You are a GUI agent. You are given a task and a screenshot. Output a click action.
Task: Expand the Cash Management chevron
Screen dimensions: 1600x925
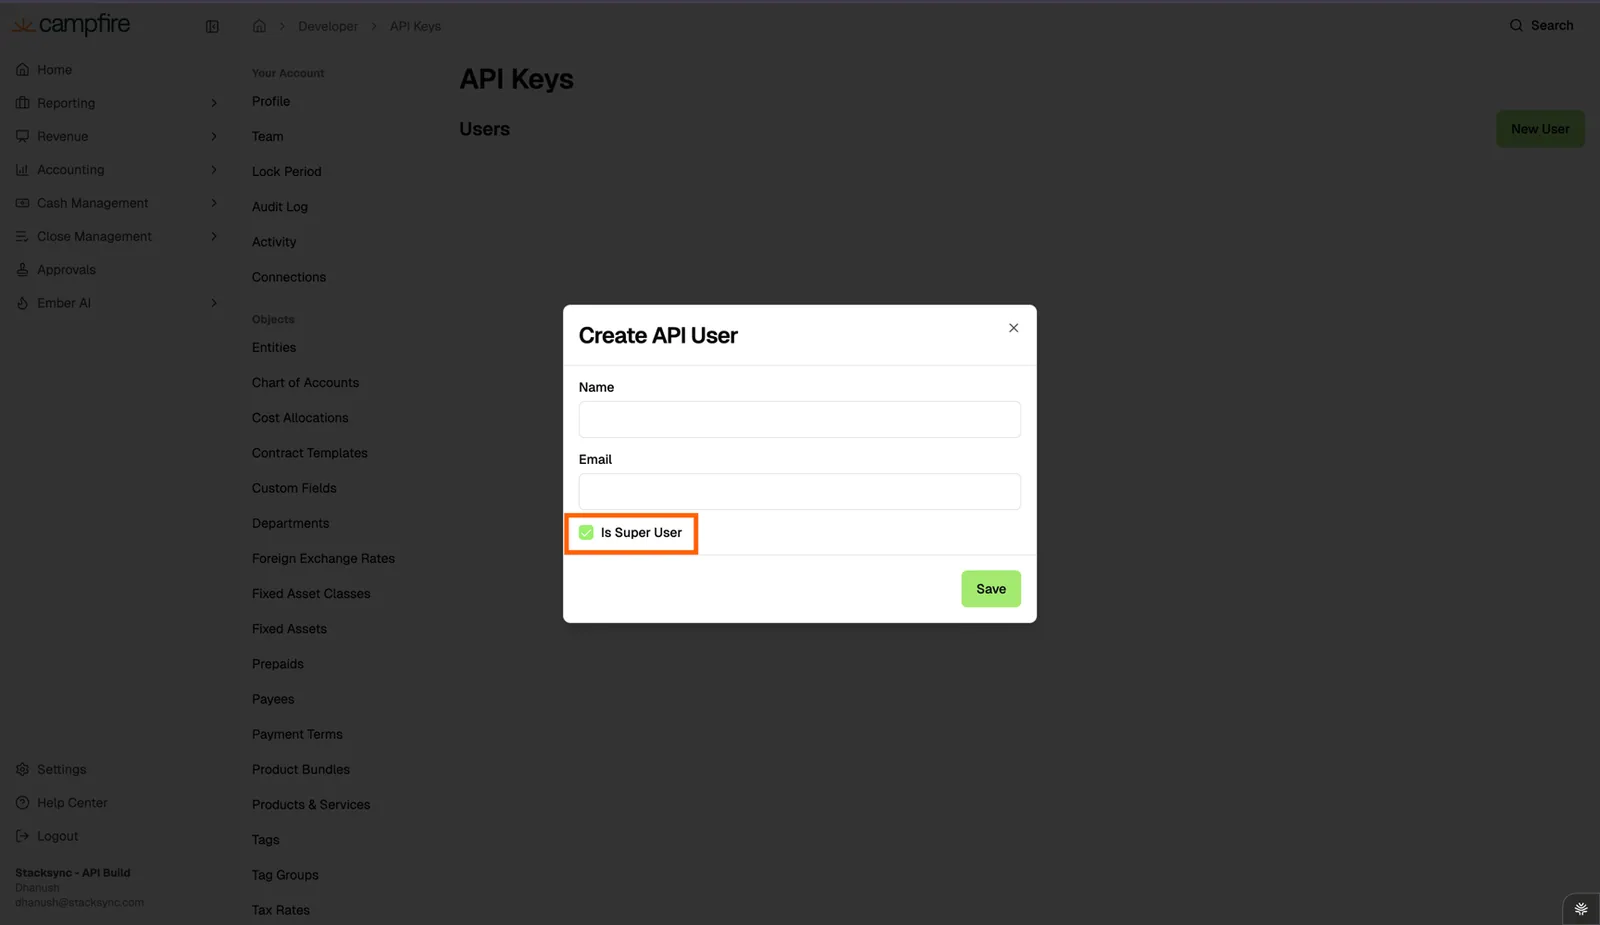(214, 203)
